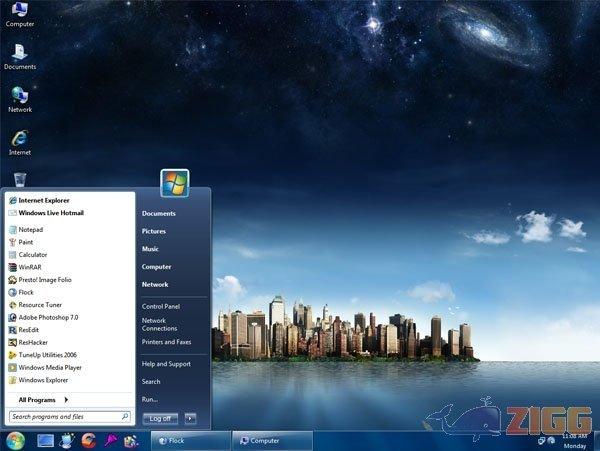Switch to the Computer taskbar window
This screenshot has width=600, height=451.
(x=272, y=440)
